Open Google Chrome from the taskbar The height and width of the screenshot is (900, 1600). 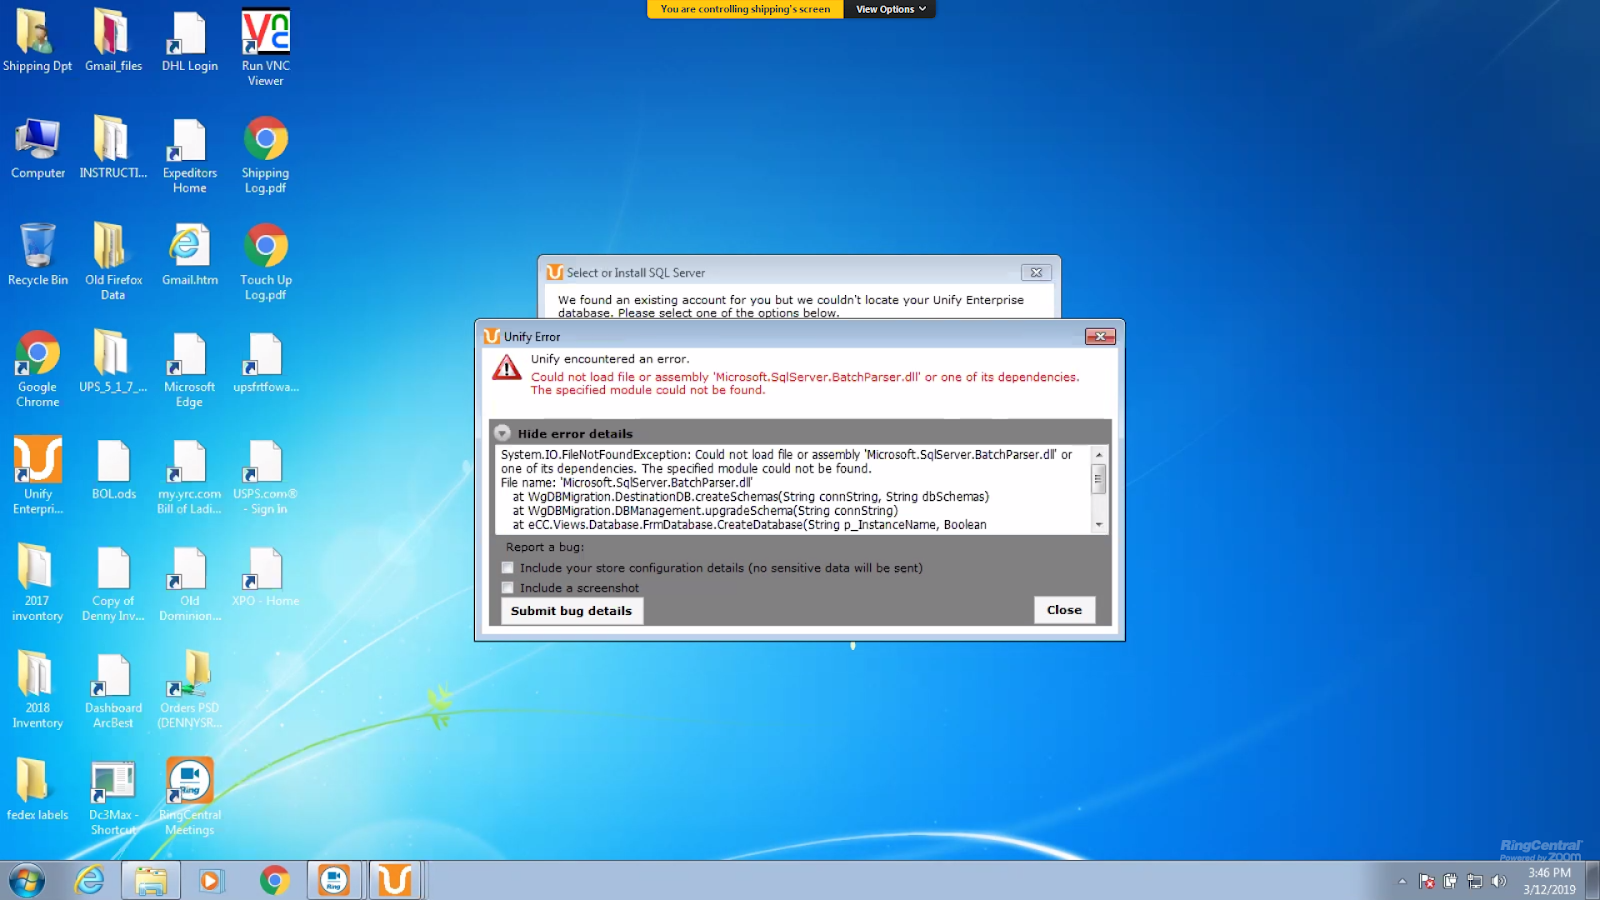[x=274, y=881]
